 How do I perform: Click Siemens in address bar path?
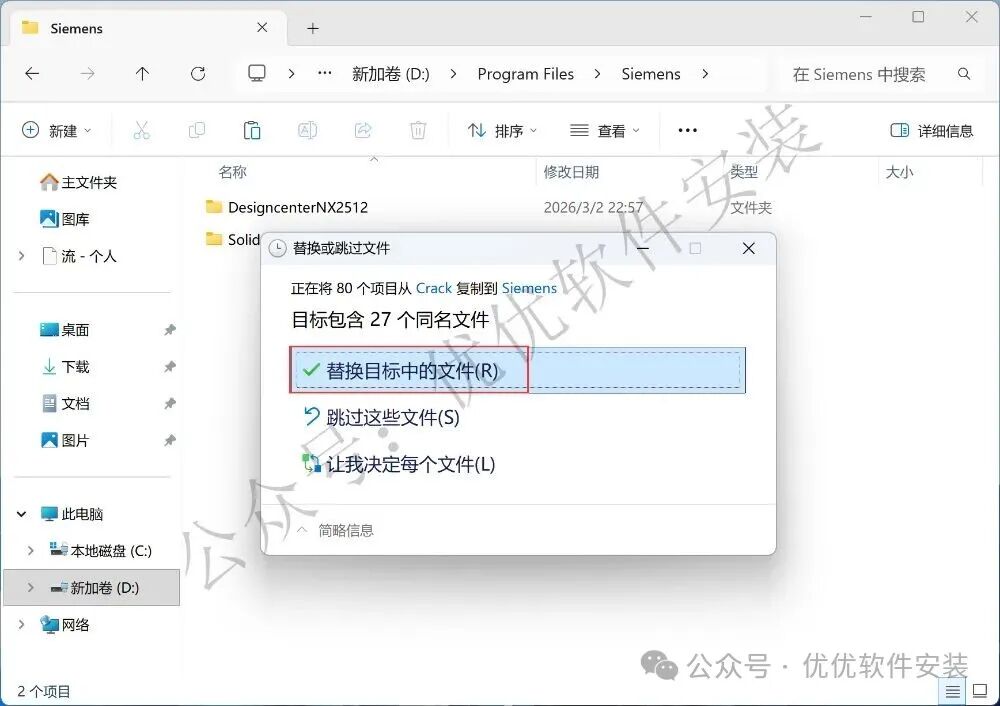tap(651, 74)
